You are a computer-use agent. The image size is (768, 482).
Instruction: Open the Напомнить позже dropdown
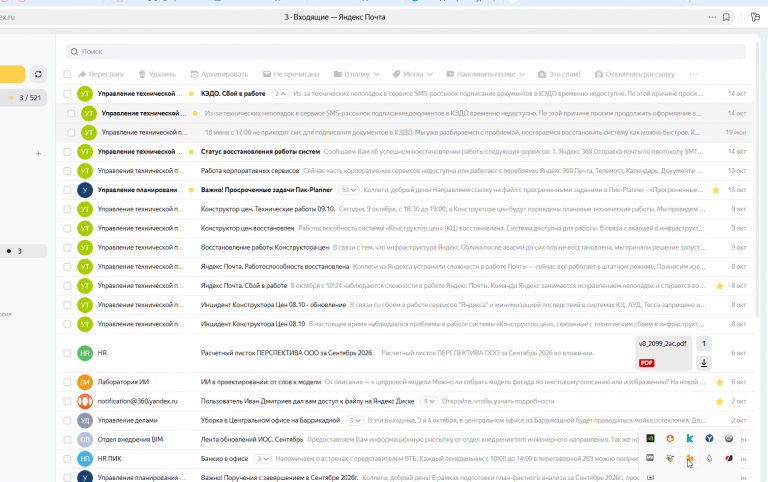[x=485, y=74]
